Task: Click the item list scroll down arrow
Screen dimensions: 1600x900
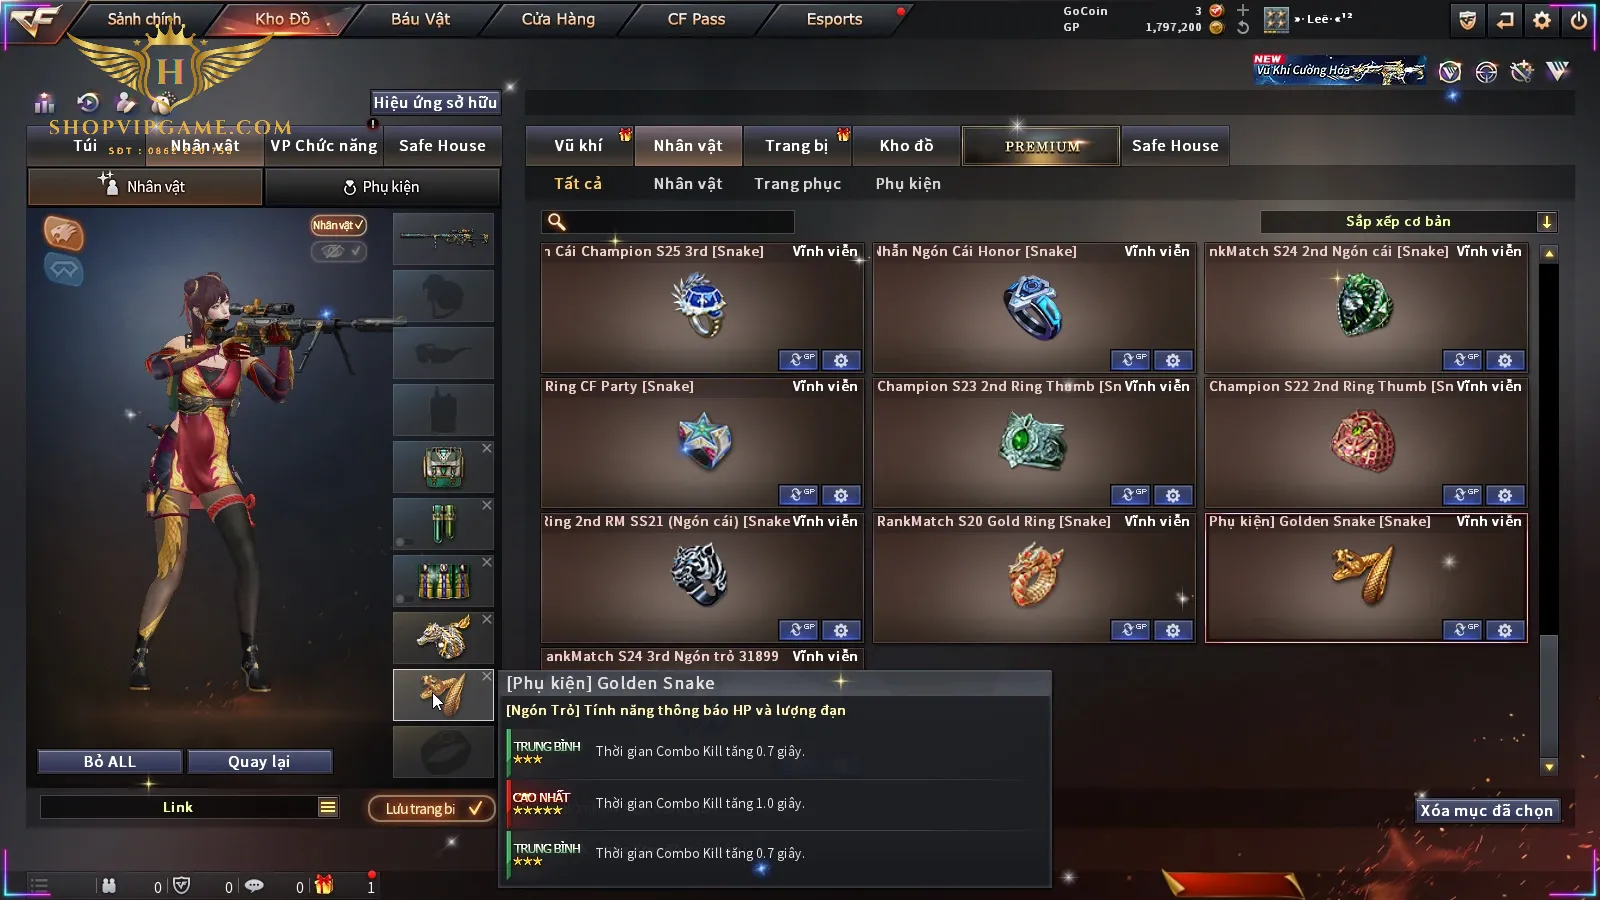Action: point(1549,767)
